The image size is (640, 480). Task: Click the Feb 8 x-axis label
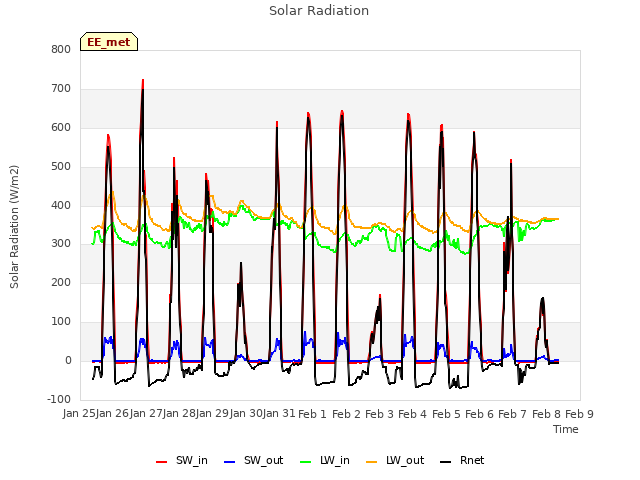point(547,414)
